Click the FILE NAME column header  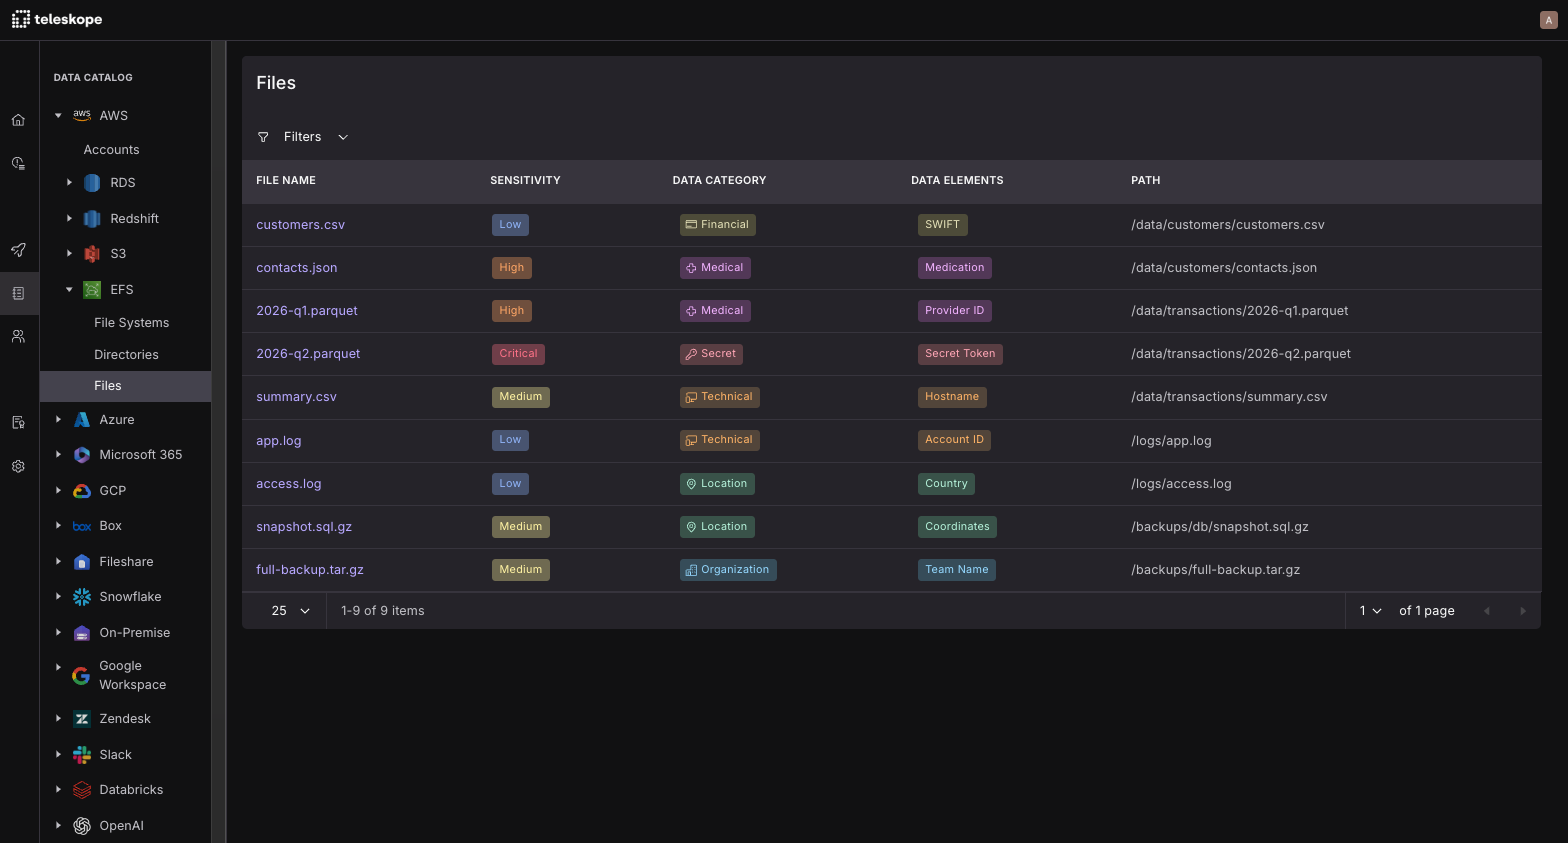[286, 181]
